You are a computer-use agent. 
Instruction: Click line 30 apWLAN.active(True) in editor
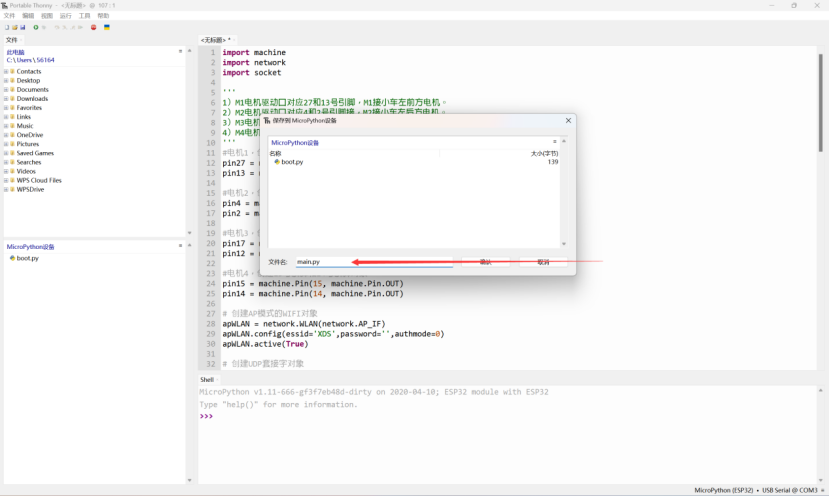pyautogui.click(x=265, y=344)
